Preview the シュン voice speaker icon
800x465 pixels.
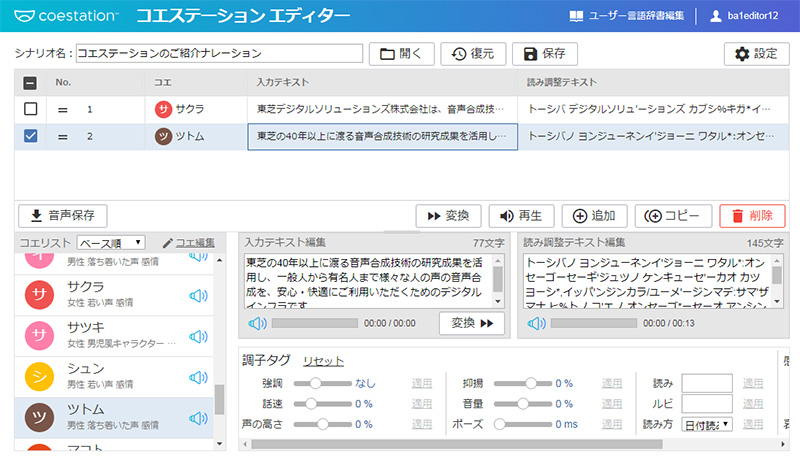click(x=198, y=377)
